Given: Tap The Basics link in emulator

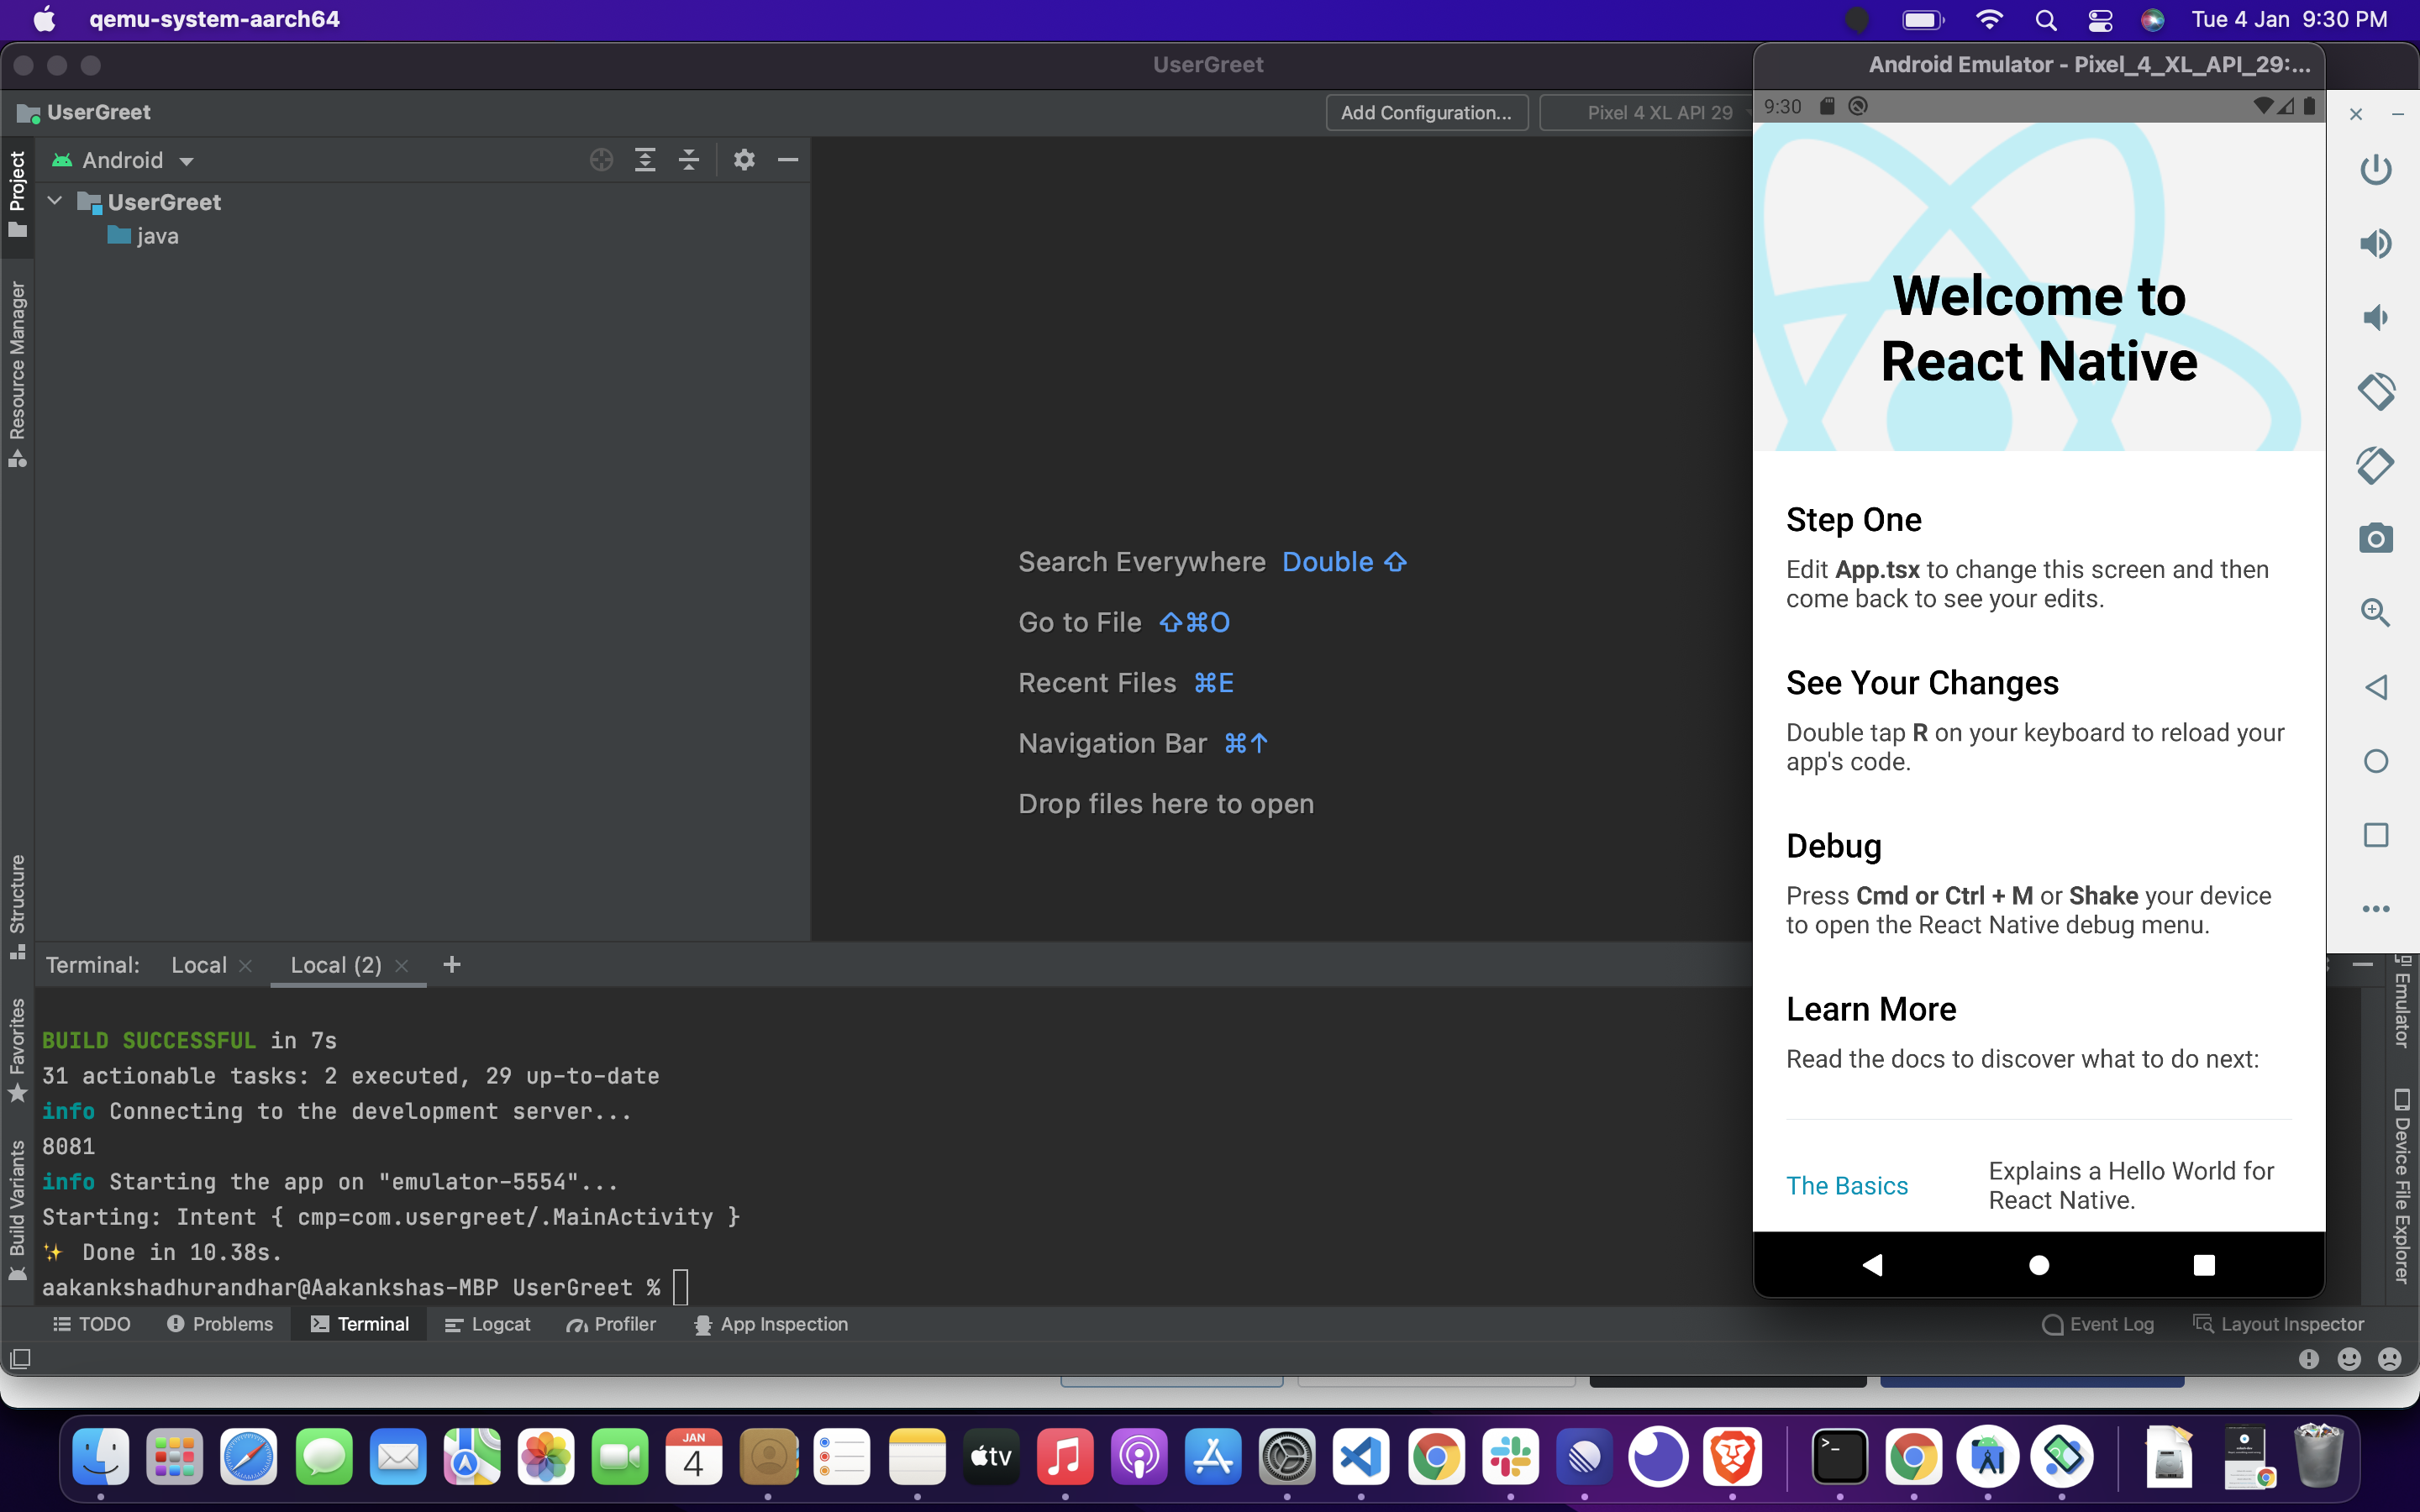Looking at the screenshot, I should [x=1847, y=1186].
